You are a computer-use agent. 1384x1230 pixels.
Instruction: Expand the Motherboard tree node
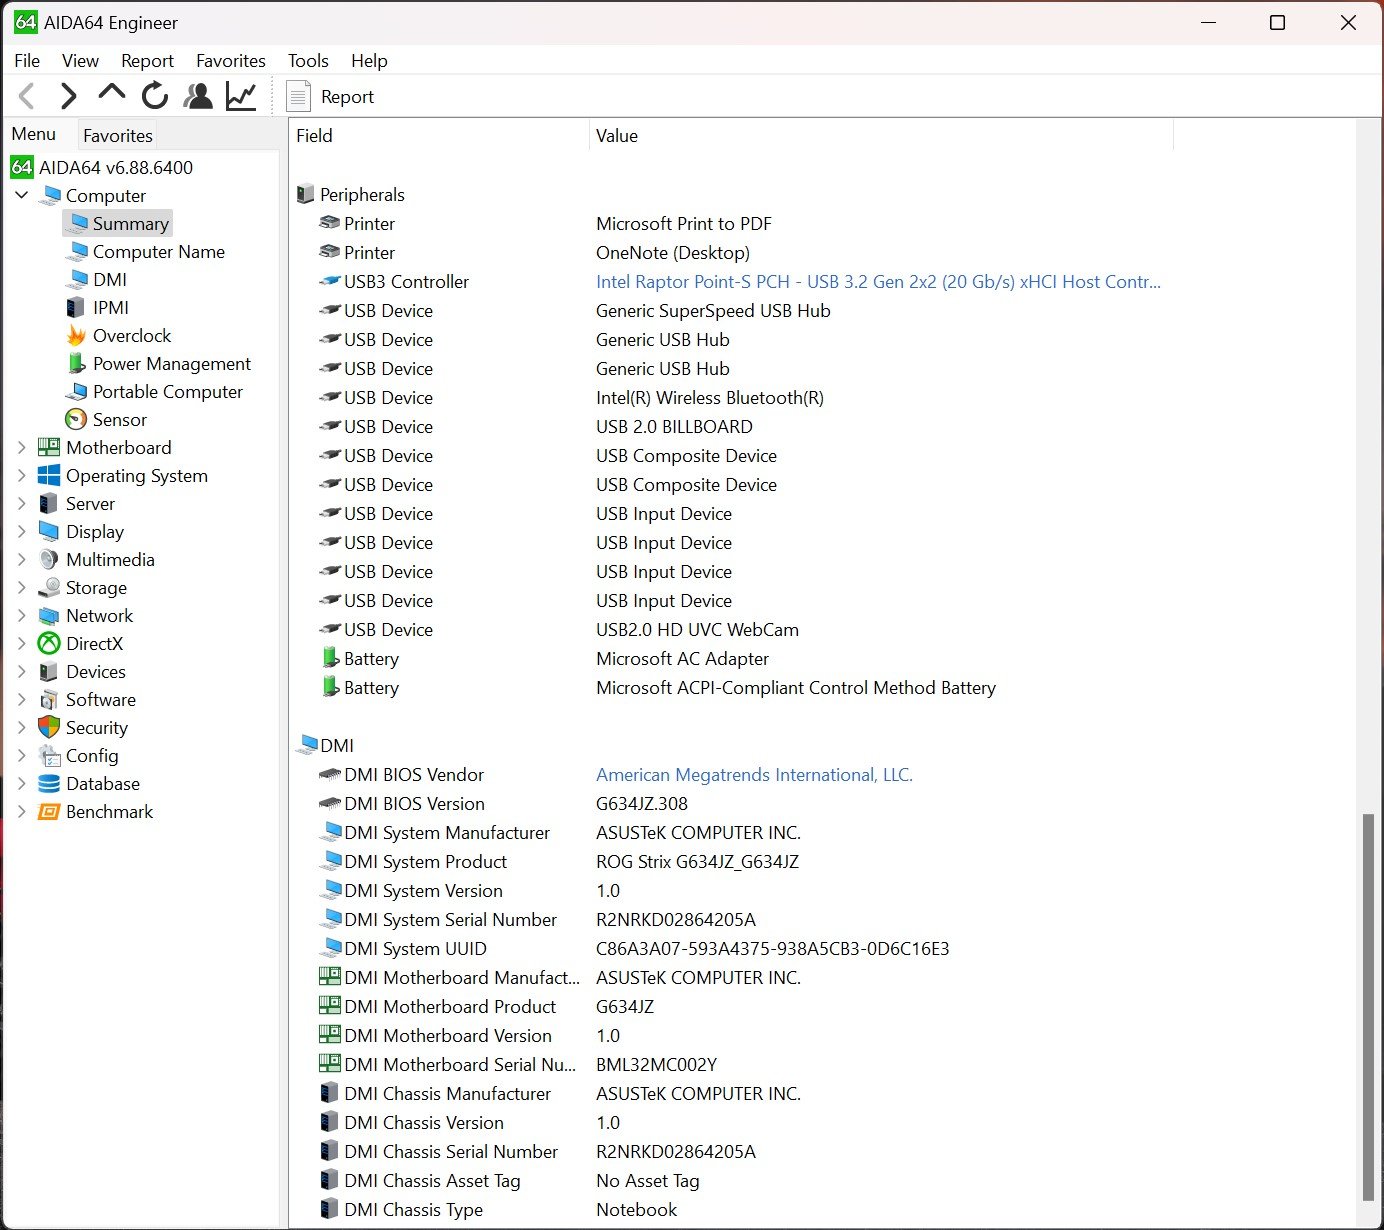22,448
